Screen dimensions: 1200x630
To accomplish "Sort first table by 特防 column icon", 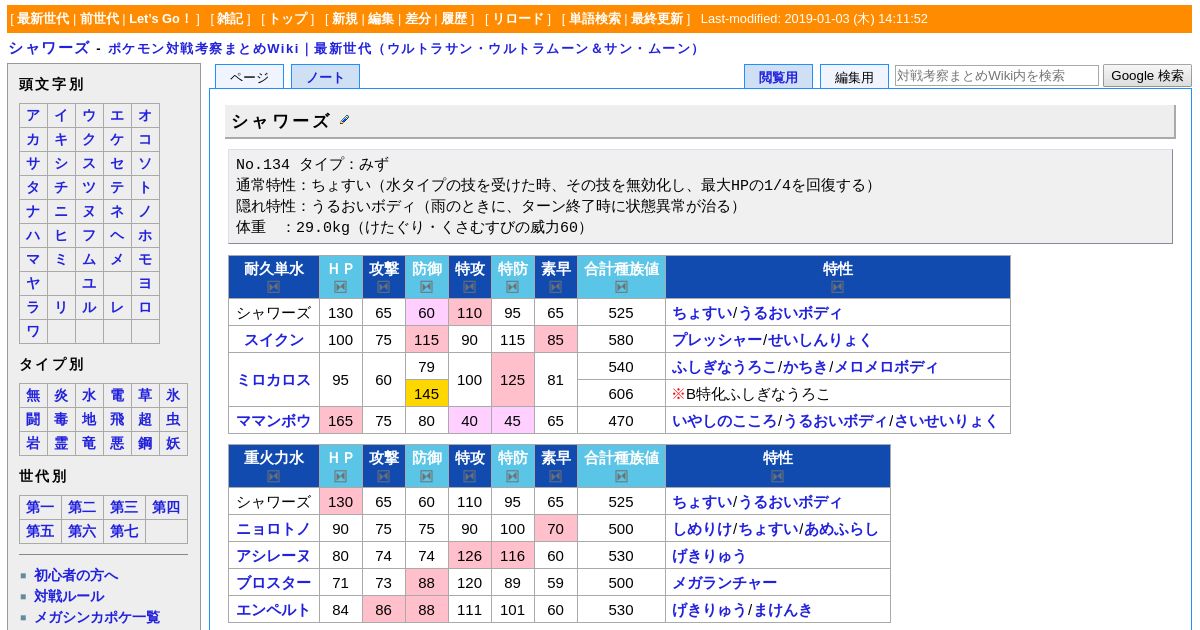I will pyautogui.click(x=513, y=287).
